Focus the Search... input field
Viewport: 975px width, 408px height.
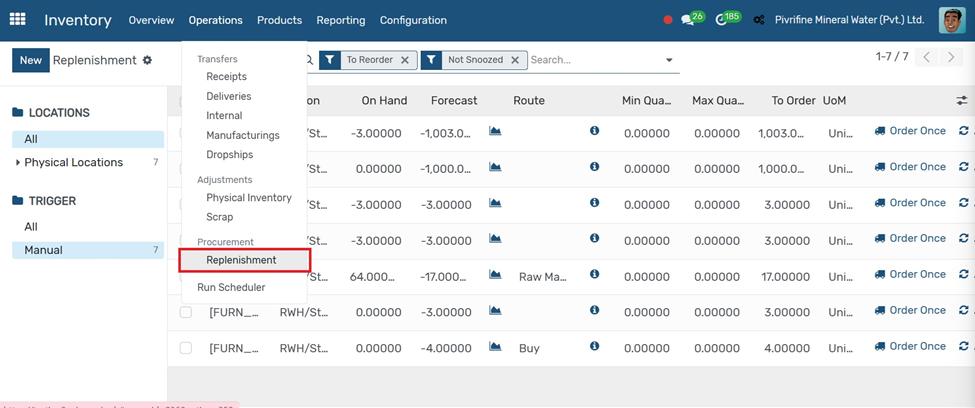point(594,60)
